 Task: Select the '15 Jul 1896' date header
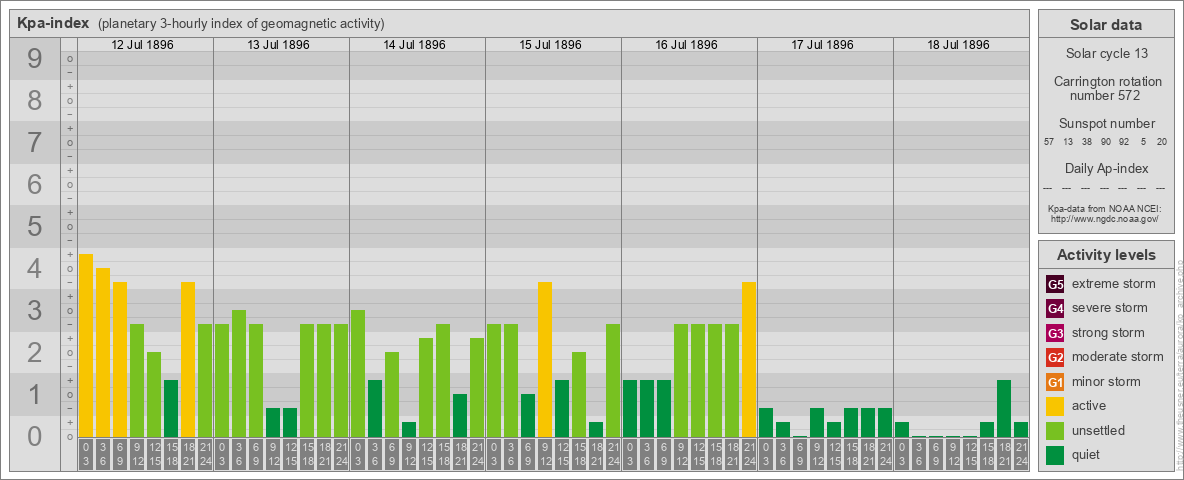point(550,45)
